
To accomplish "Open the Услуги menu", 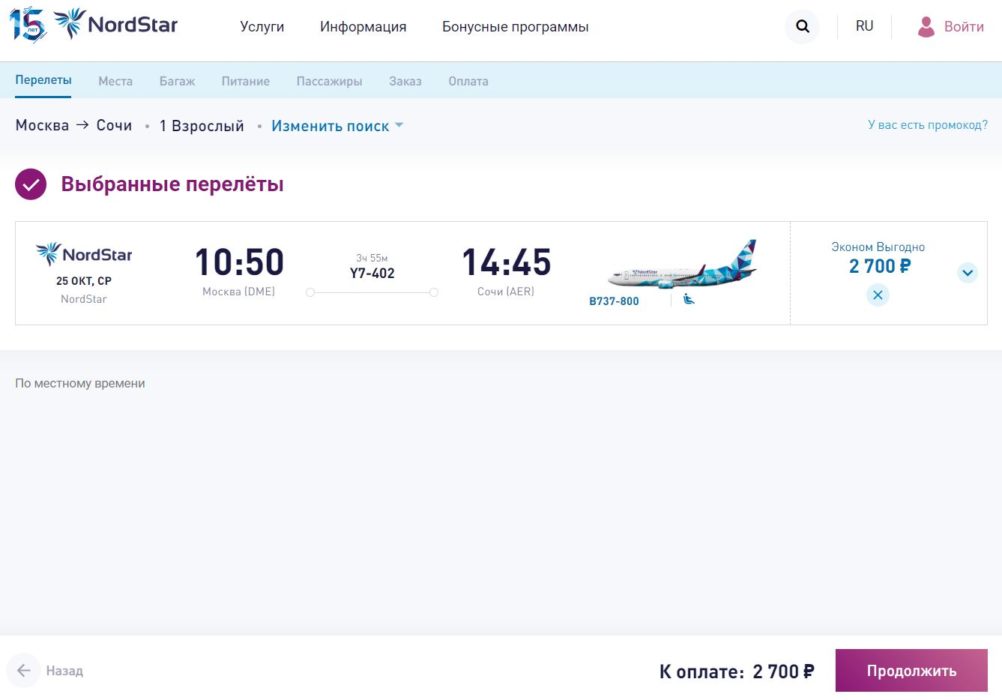I will pos(262,27).
